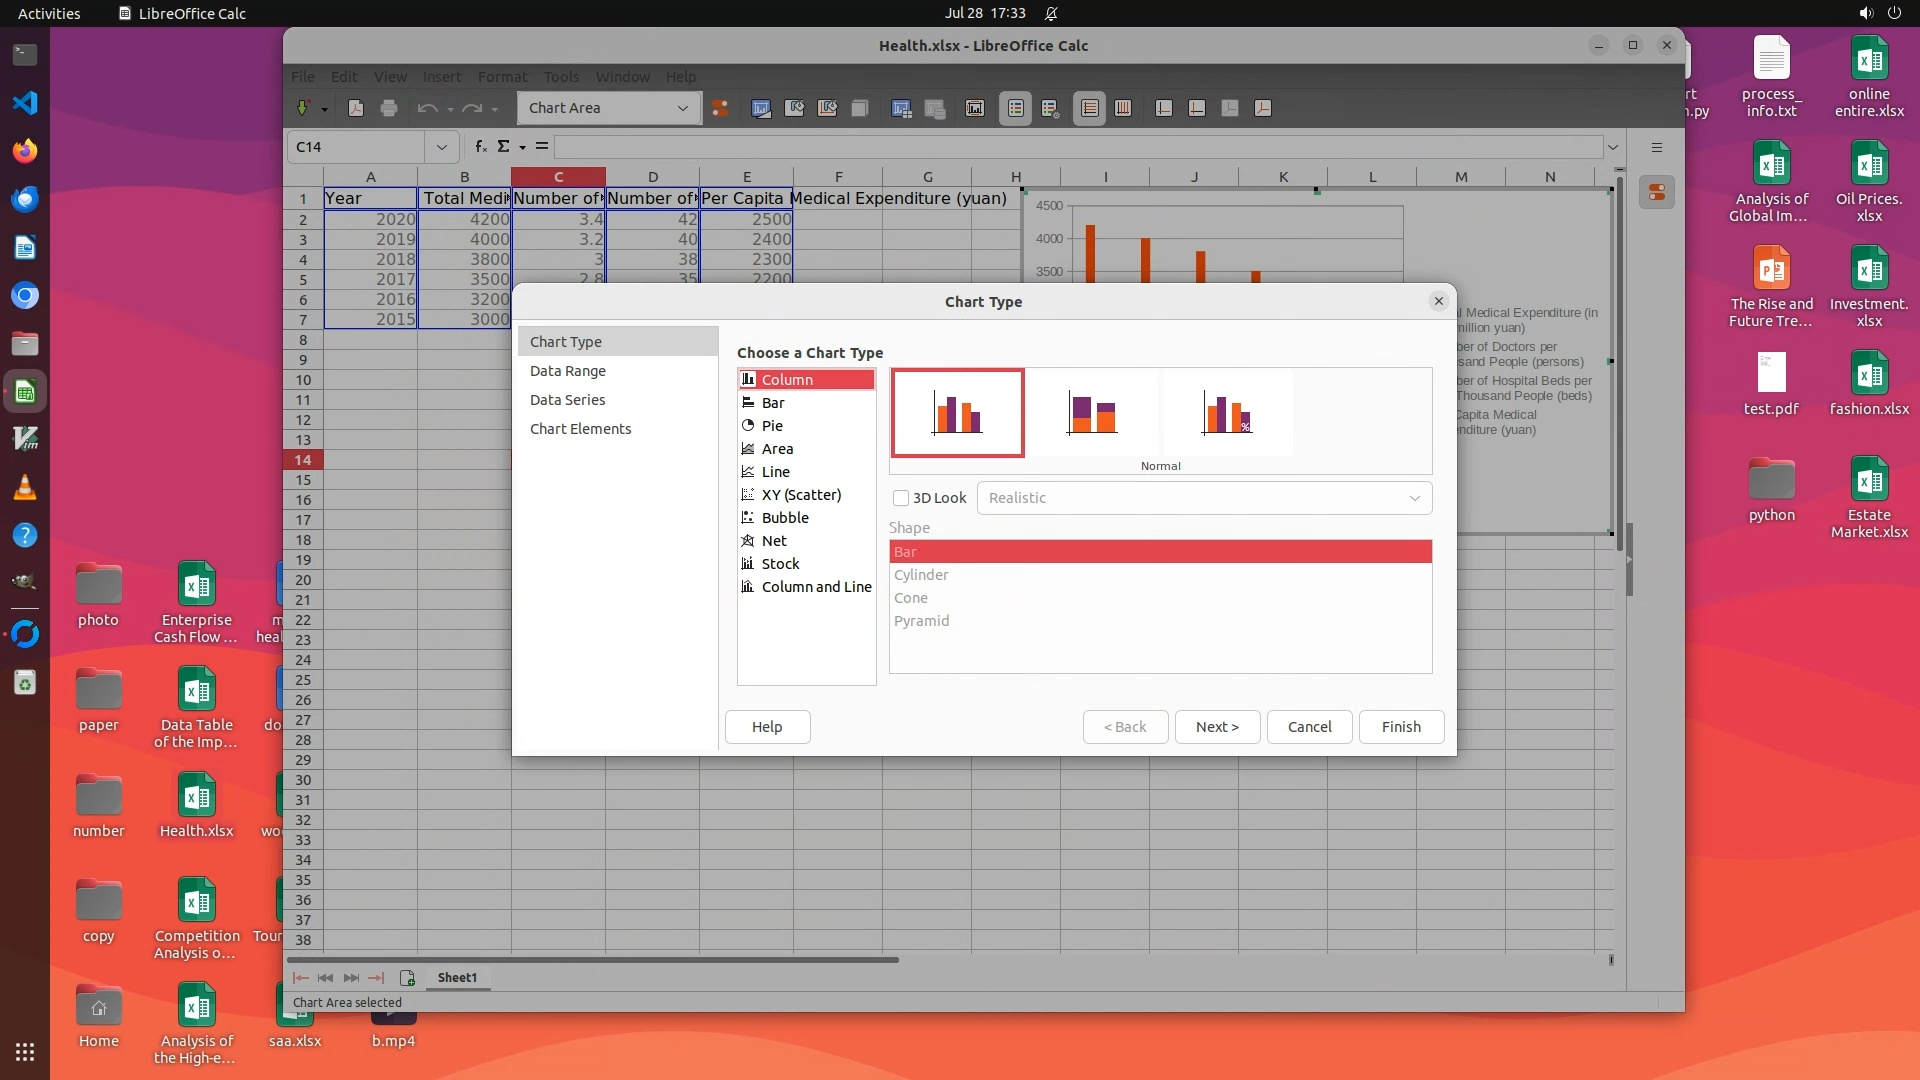Image resolution: width=1920 pixels, height=1080 pixels.
Task: Click the Horizontal Grids toolbar icon
Action: 1090,108
